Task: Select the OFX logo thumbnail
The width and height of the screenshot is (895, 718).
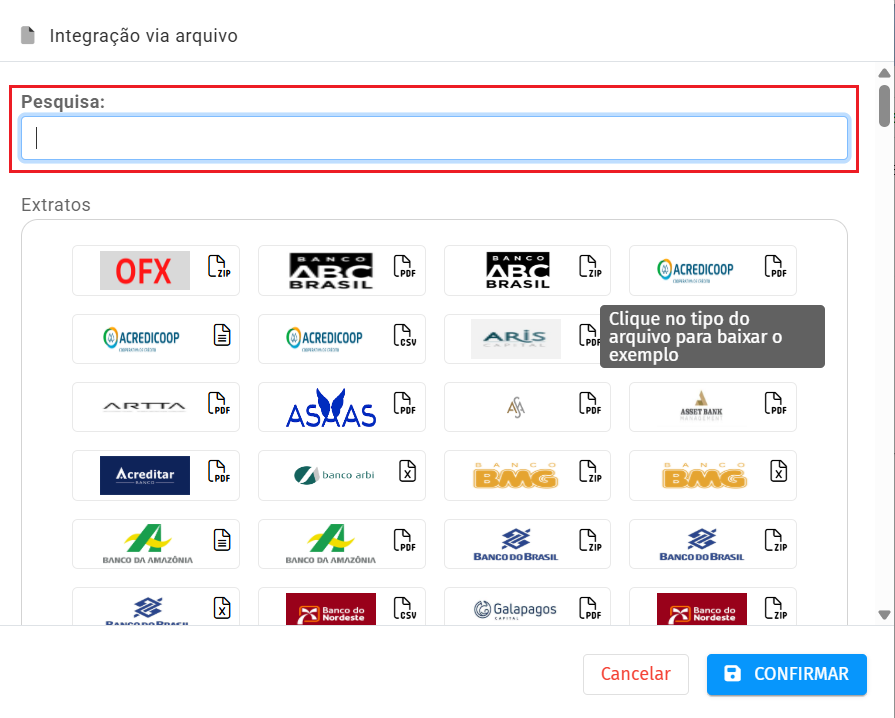Action: [145, 270]
